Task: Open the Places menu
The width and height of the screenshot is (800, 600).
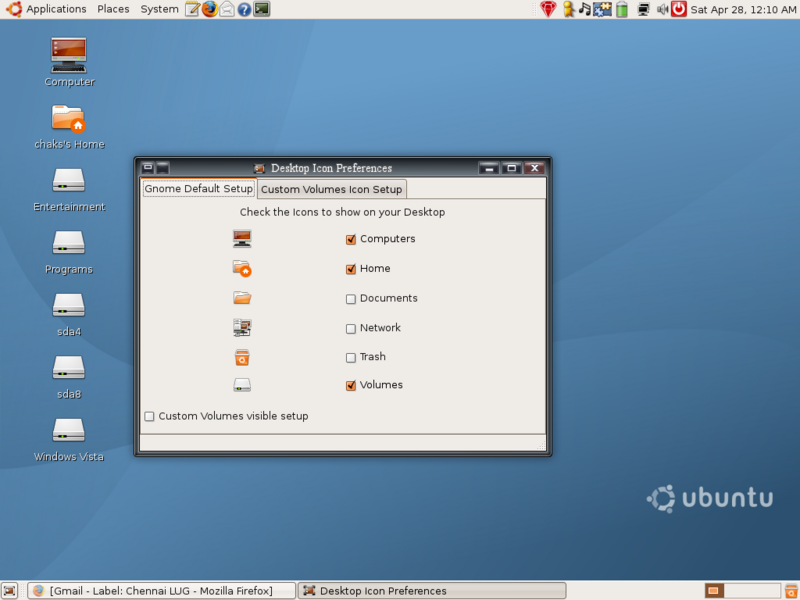Action: [113, 9]
